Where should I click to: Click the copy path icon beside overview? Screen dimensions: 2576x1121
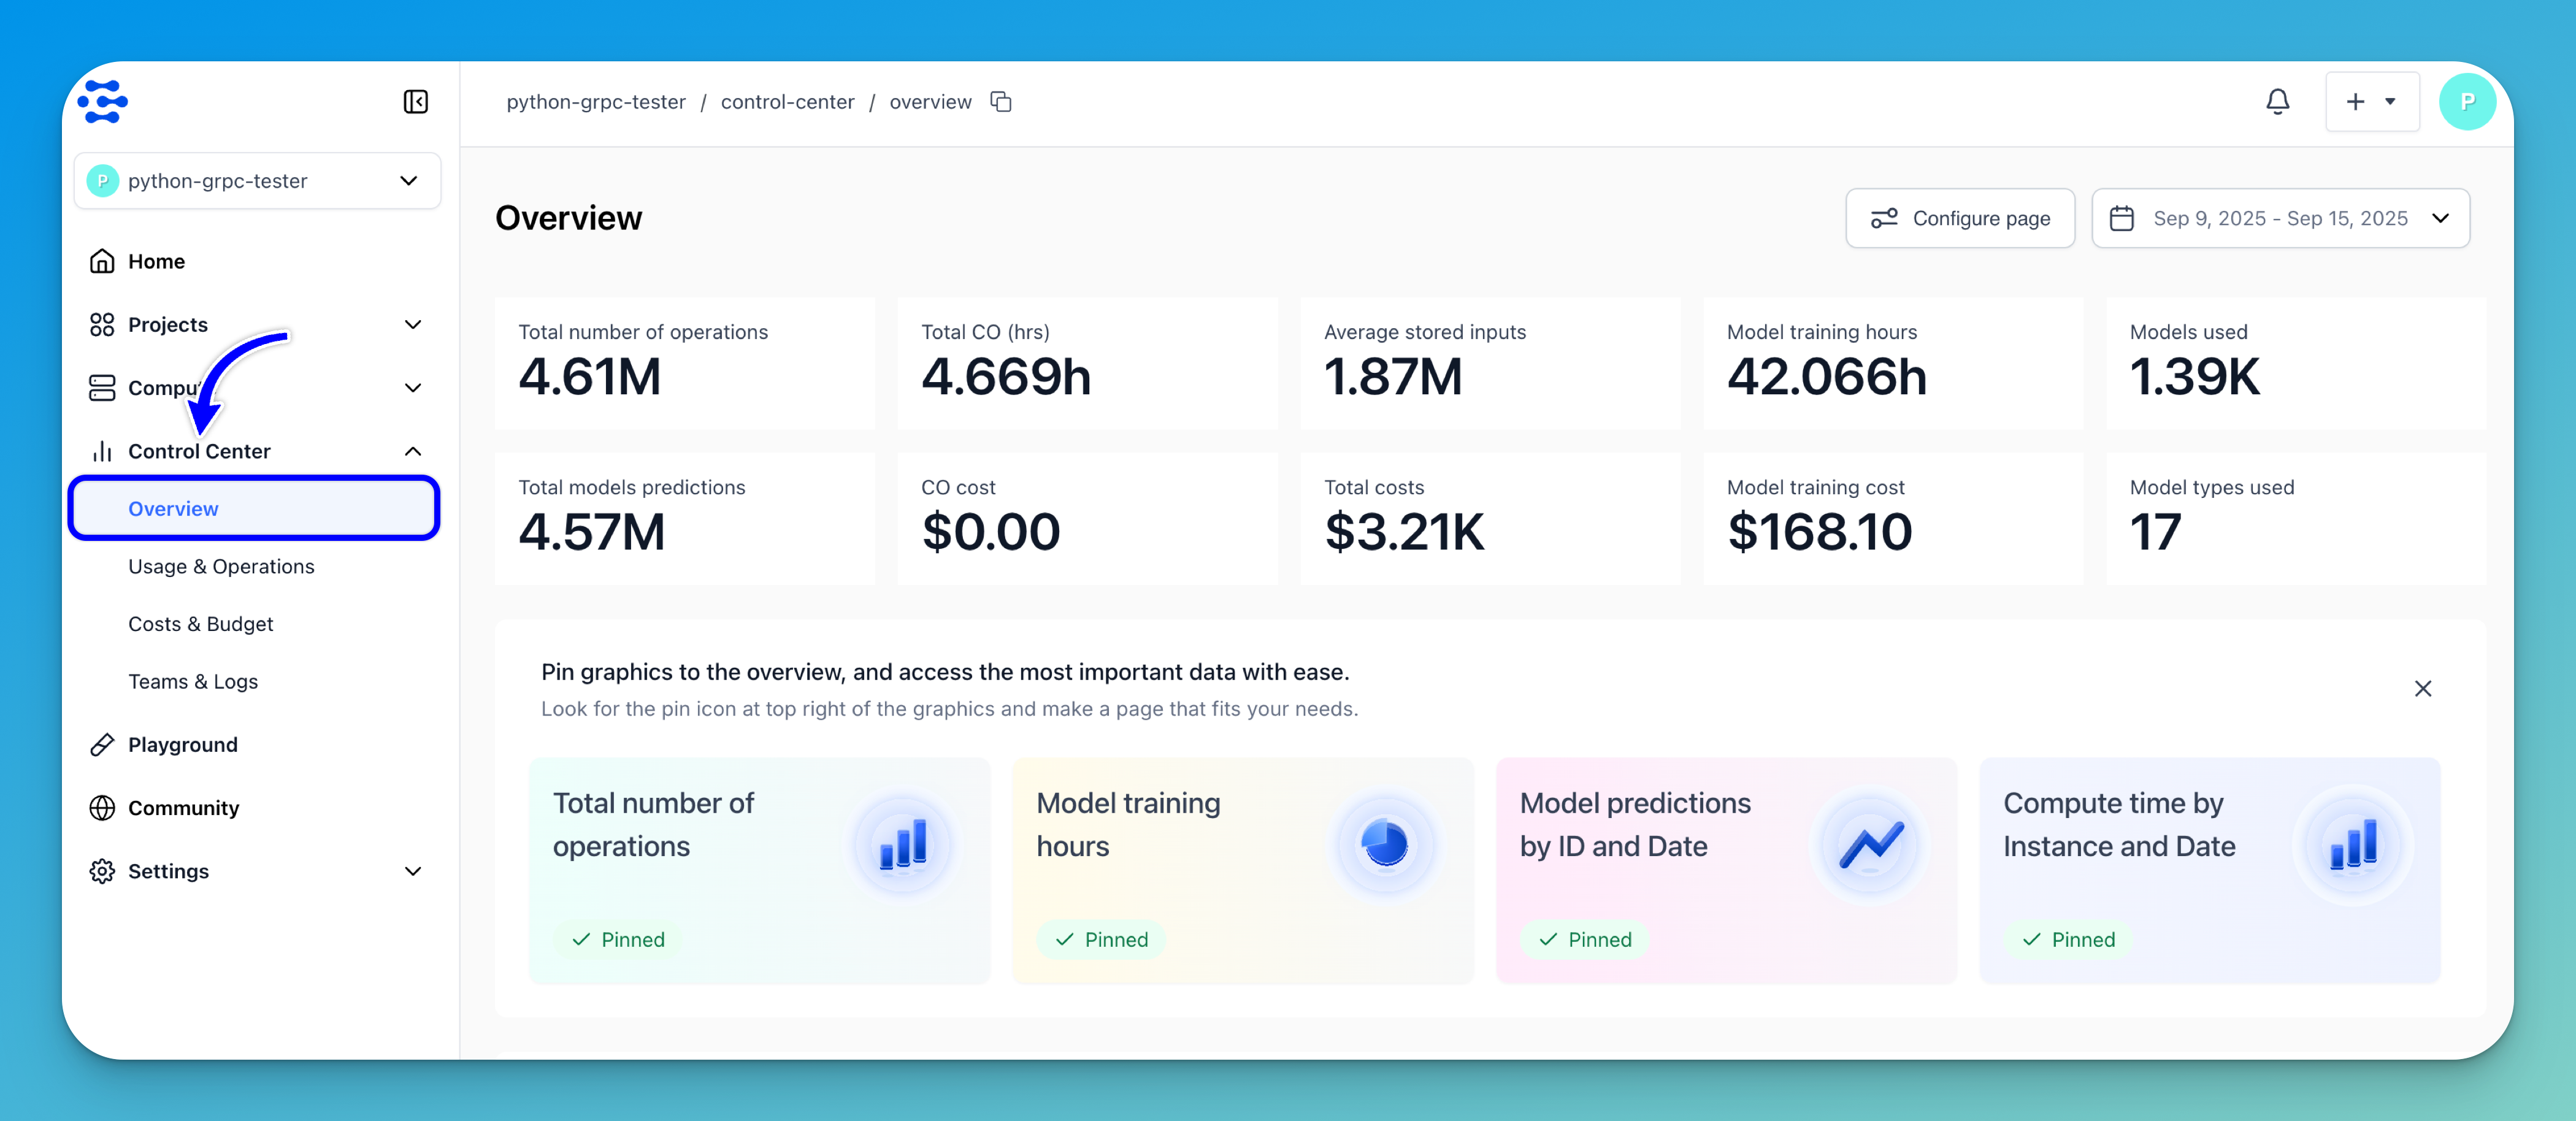1000,102
